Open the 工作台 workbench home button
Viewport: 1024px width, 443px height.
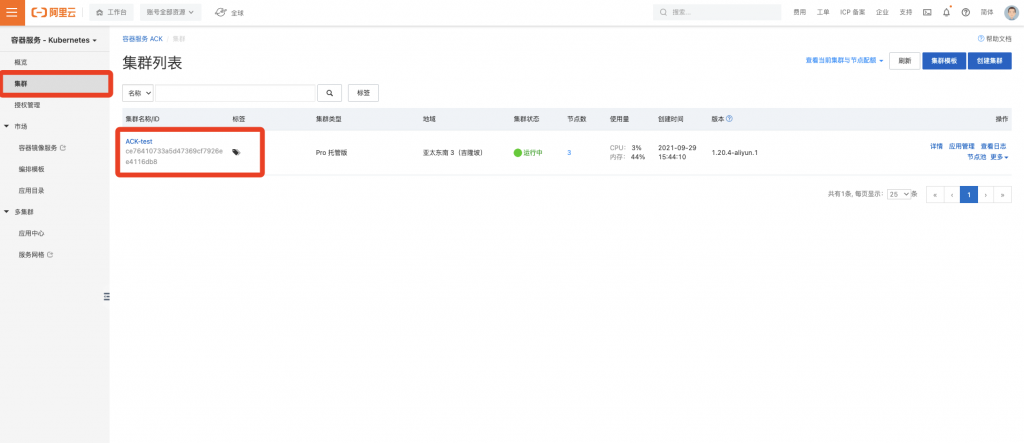coord(112,12)
